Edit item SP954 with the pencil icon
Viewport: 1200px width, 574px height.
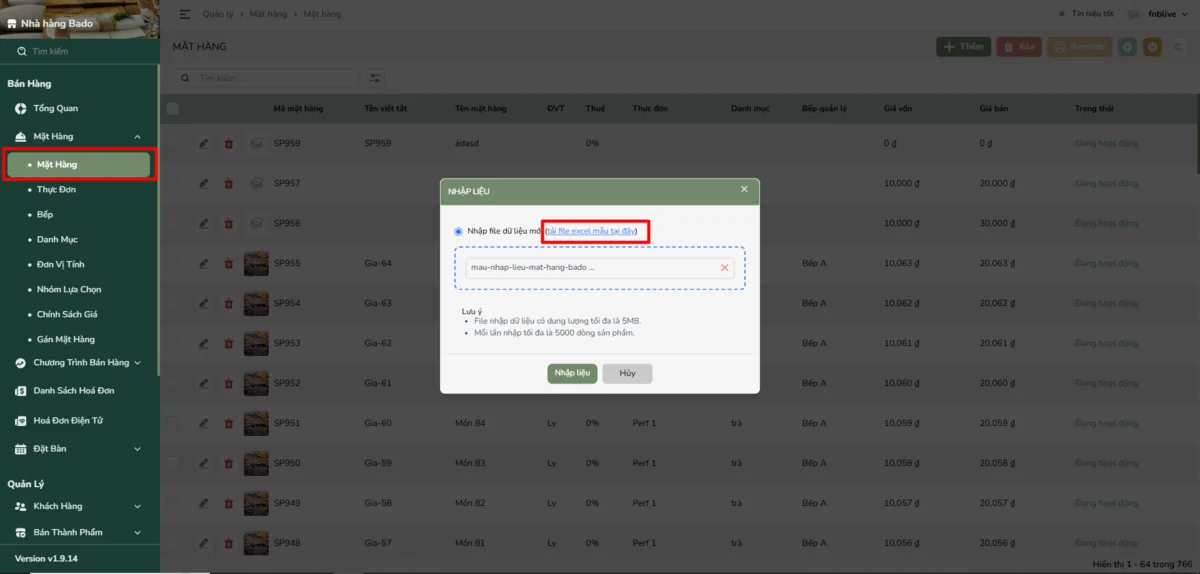pos(204,304)
